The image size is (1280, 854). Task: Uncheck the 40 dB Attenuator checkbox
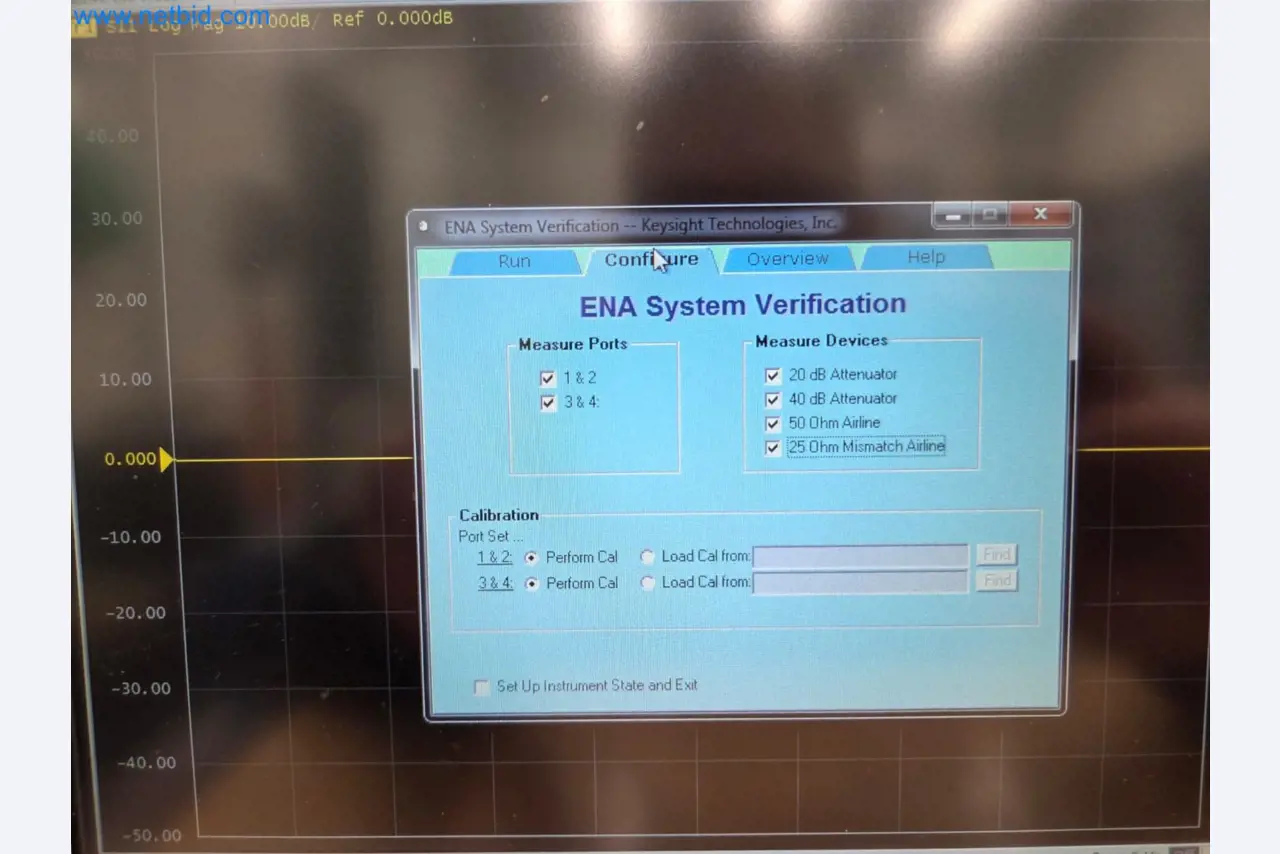[x=772, y=399]
